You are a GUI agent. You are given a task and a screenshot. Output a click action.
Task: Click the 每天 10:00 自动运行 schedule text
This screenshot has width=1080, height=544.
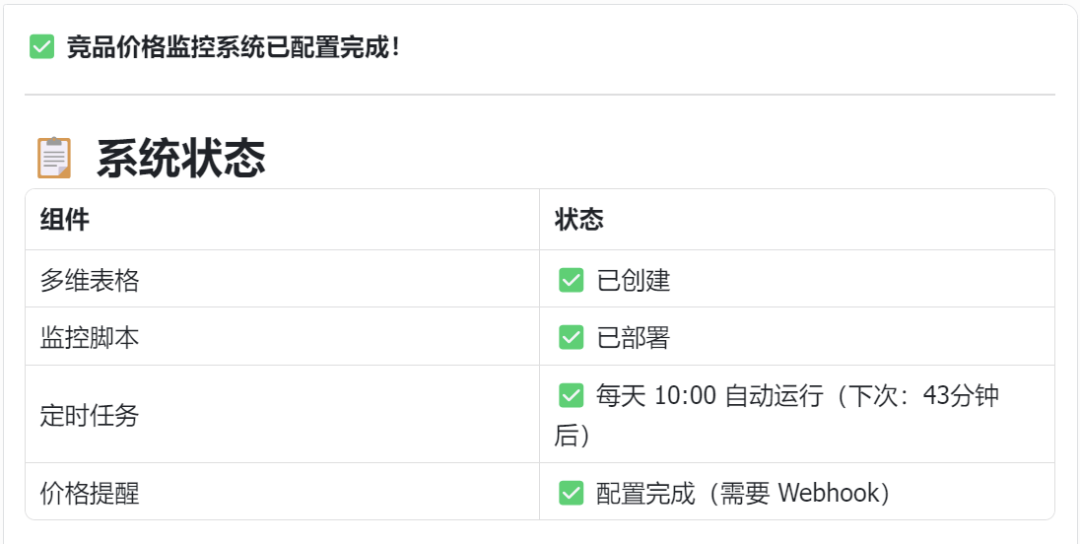click(x=710, y=396)
